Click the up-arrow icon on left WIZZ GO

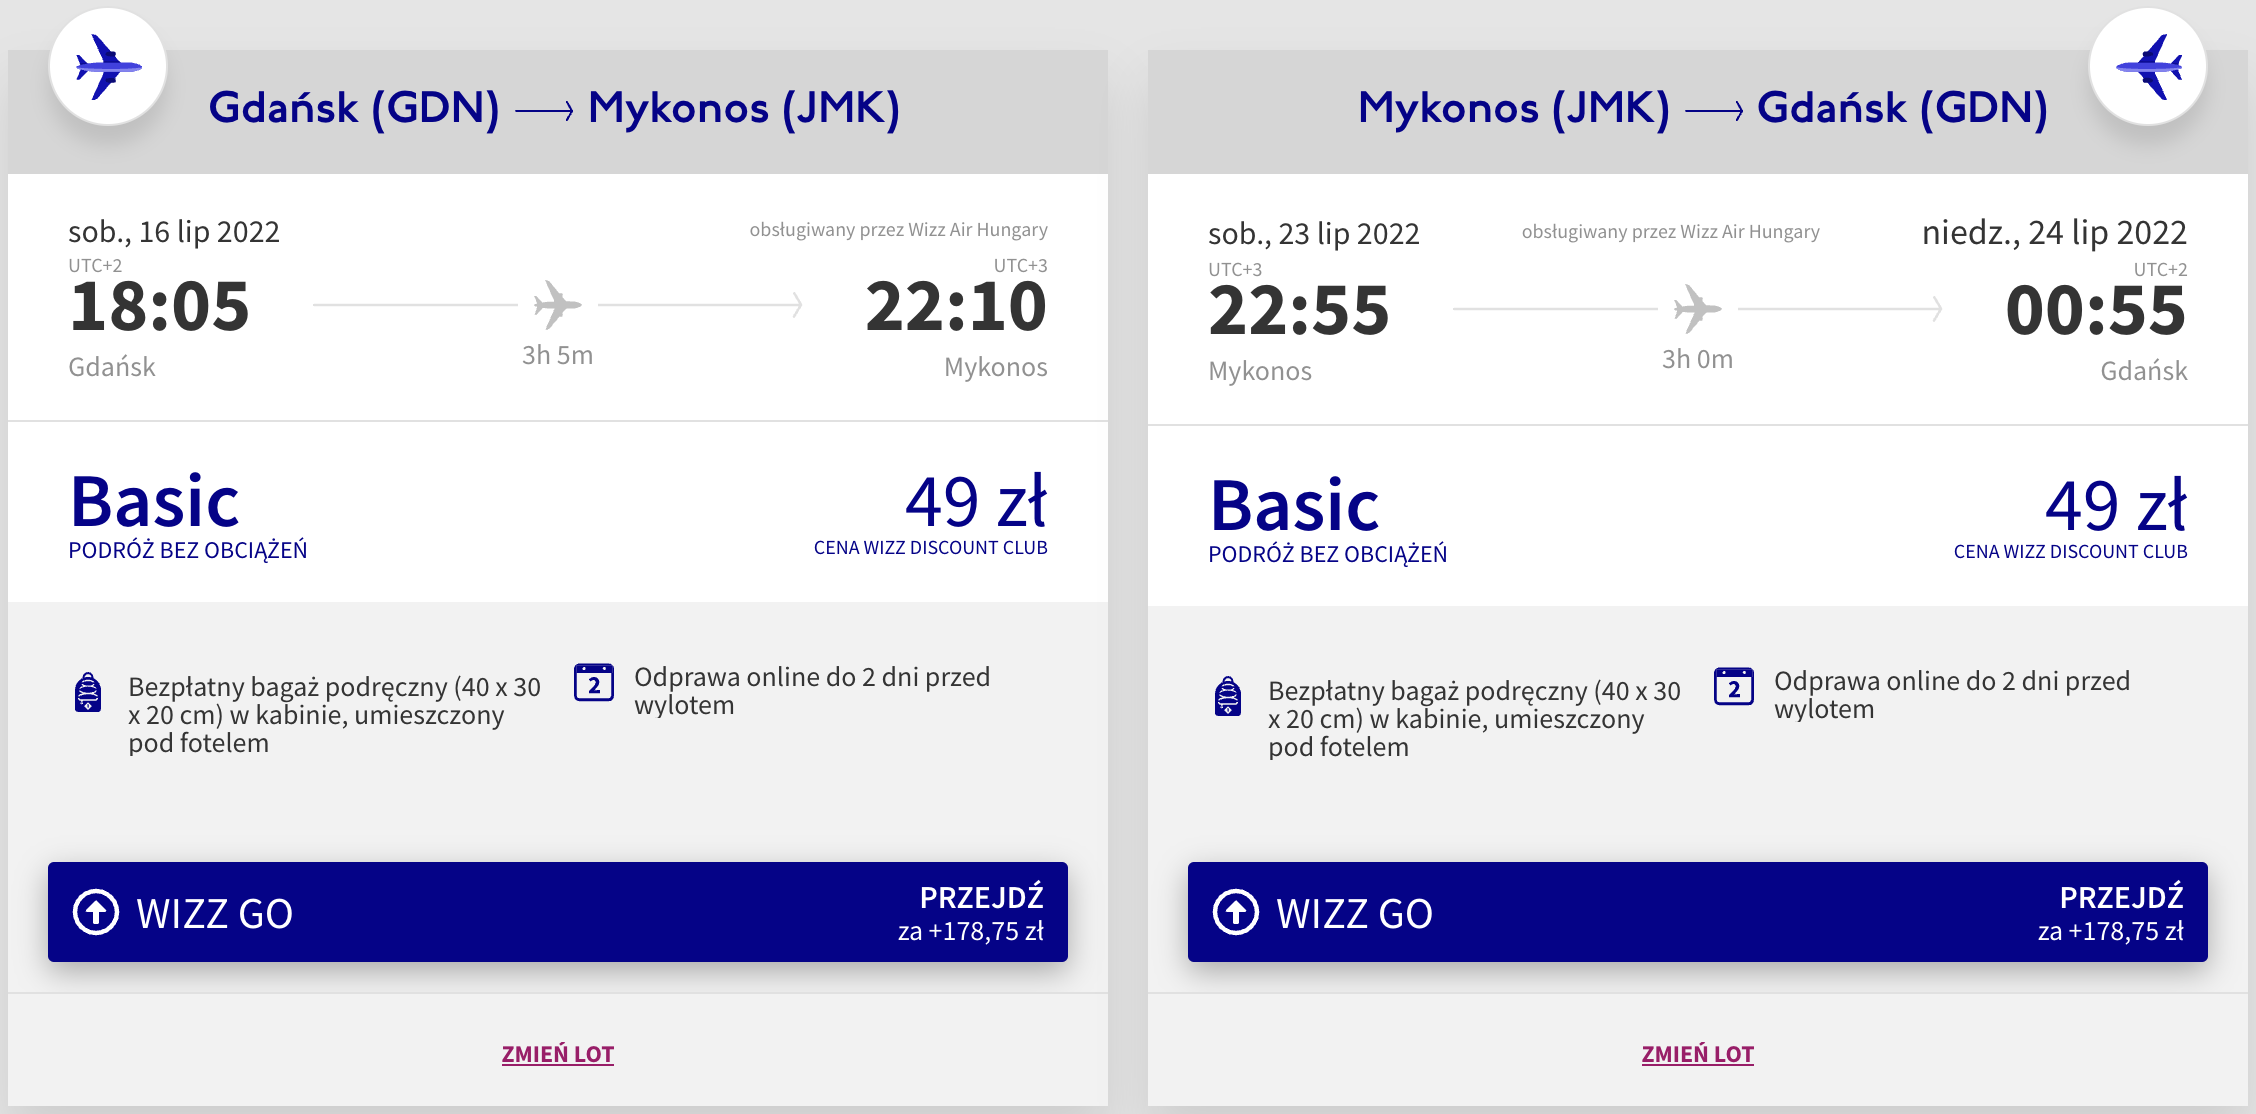point(96,912)
